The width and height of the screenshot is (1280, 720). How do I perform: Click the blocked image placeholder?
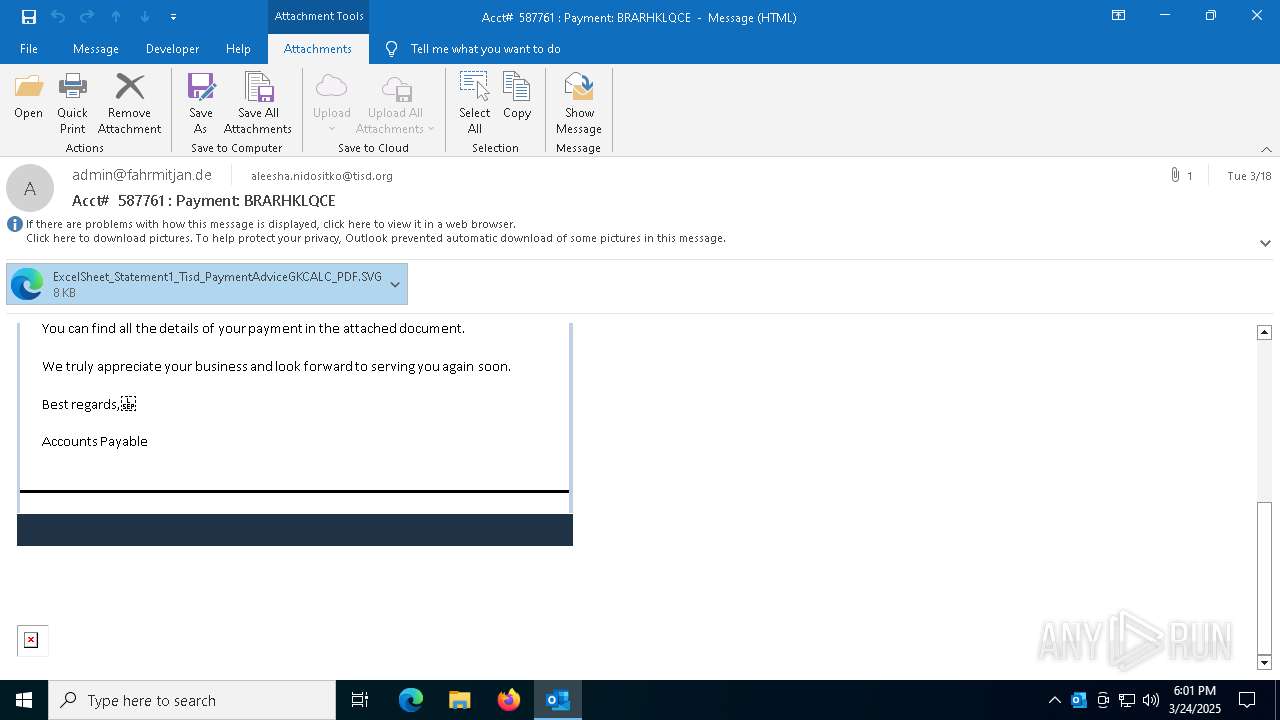(31, 640)
